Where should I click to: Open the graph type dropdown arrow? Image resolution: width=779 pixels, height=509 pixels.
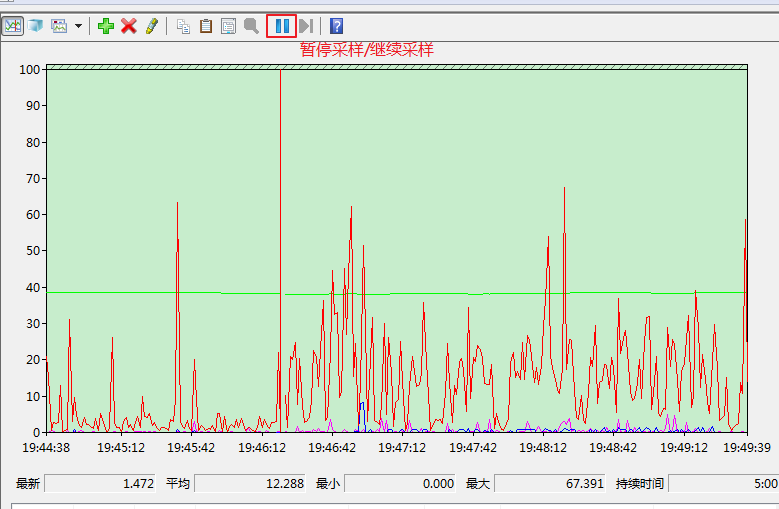[x=78, y=26]
